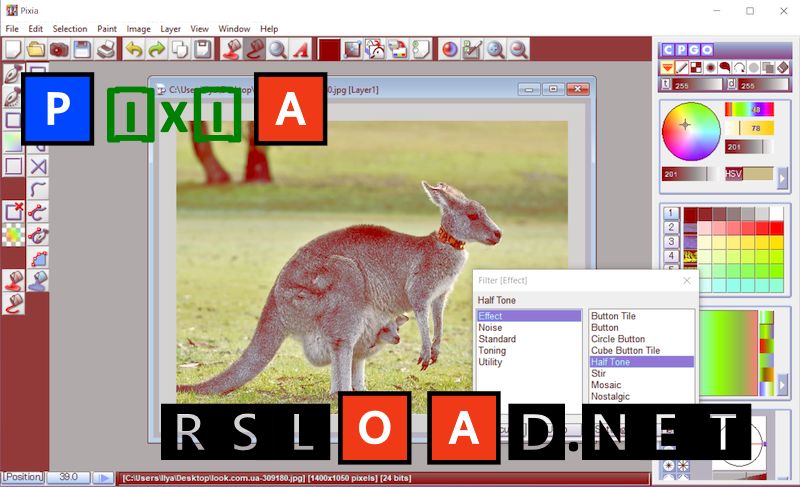Pick a color on the color wheel
Image resolution: width=800 pixels, height=487 pixels.
691,132
